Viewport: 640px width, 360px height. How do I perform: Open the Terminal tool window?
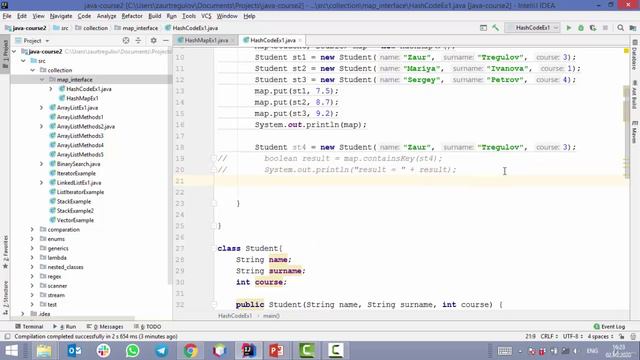pyautogui.click(x=29, y=327)
